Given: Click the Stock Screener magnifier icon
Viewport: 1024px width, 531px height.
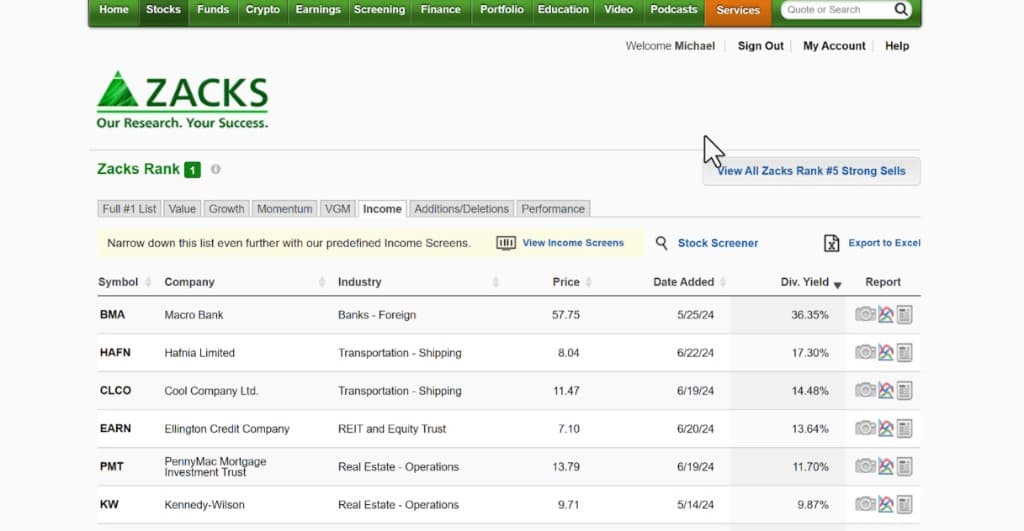Looking at the screenshot, I should [662, 243].
